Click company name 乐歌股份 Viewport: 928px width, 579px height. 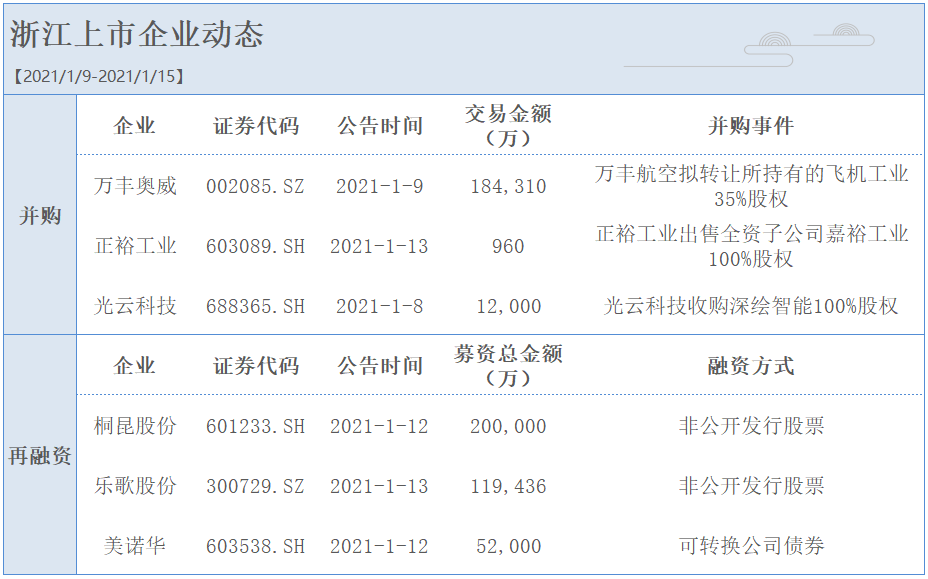[135, 486]
